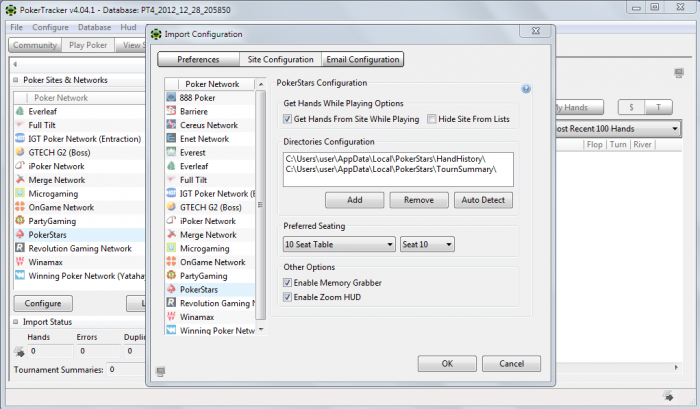700x409 pixels.
Task: Click Full Tilt icon in Import Configuration list
Action: click(x=171, y=179)
